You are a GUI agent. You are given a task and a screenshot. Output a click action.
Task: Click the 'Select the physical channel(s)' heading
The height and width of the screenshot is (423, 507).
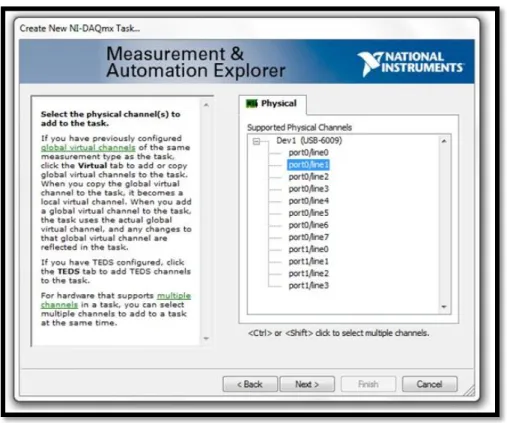[x=110, y=119]
